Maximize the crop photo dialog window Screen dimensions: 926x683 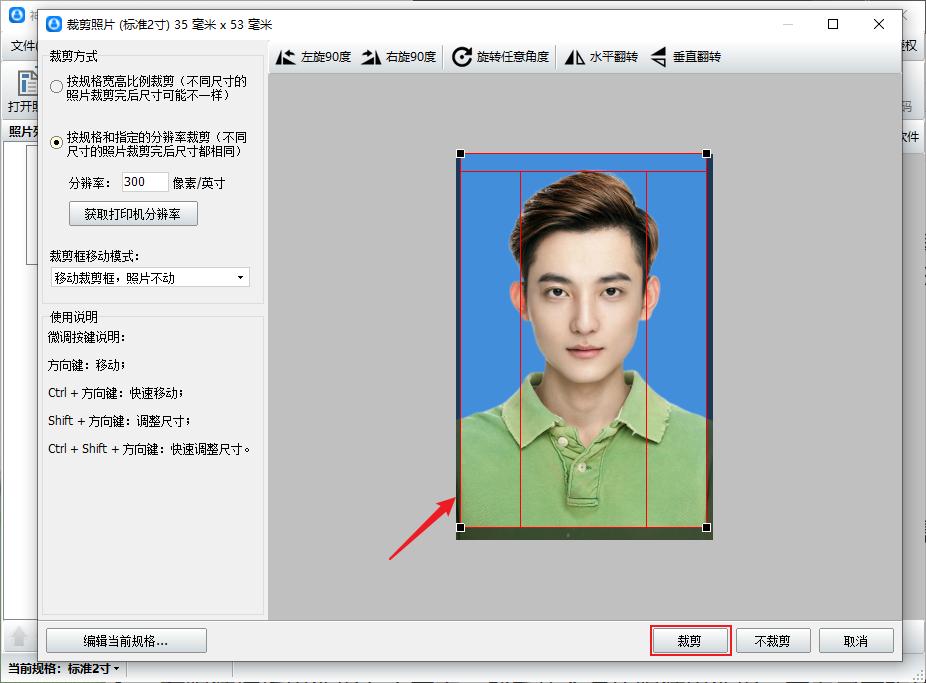pyautogui.click(x=833, y=24)
